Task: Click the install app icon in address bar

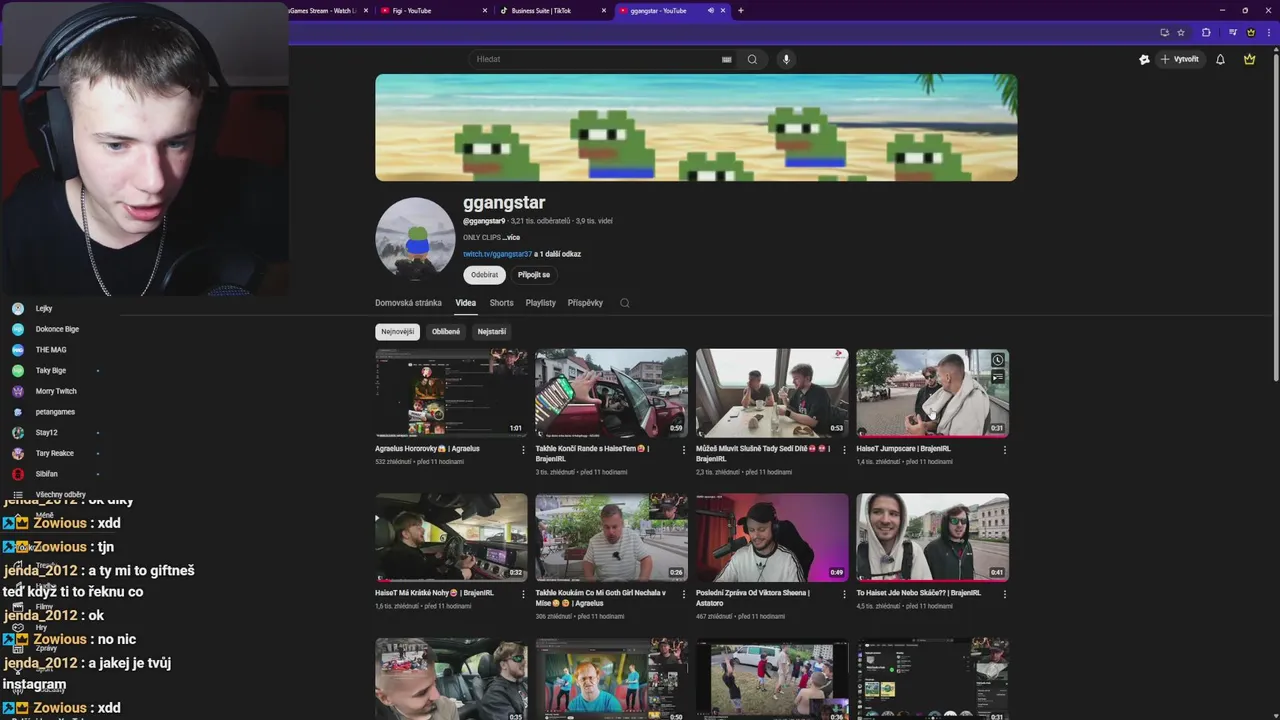Action: coord(1164,32)
